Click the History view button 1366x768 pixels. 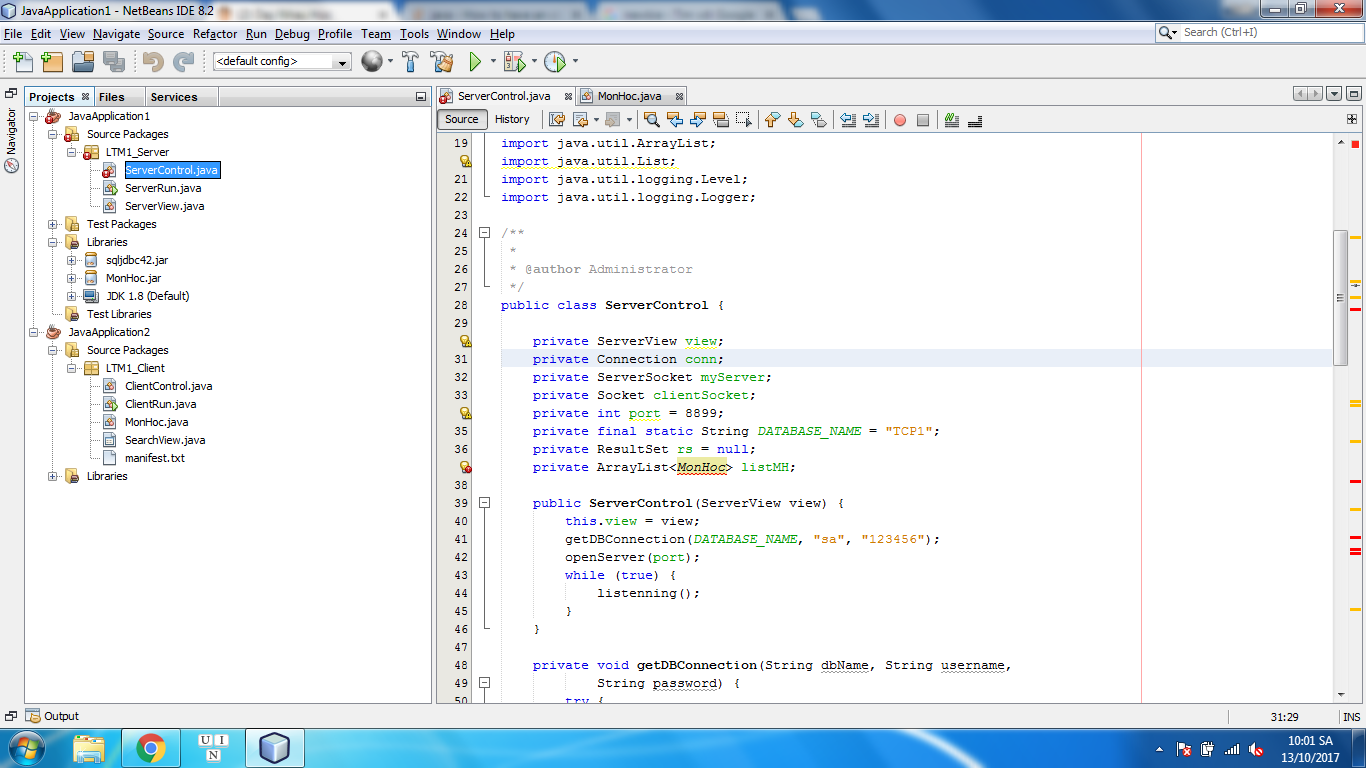coord(512,119)
